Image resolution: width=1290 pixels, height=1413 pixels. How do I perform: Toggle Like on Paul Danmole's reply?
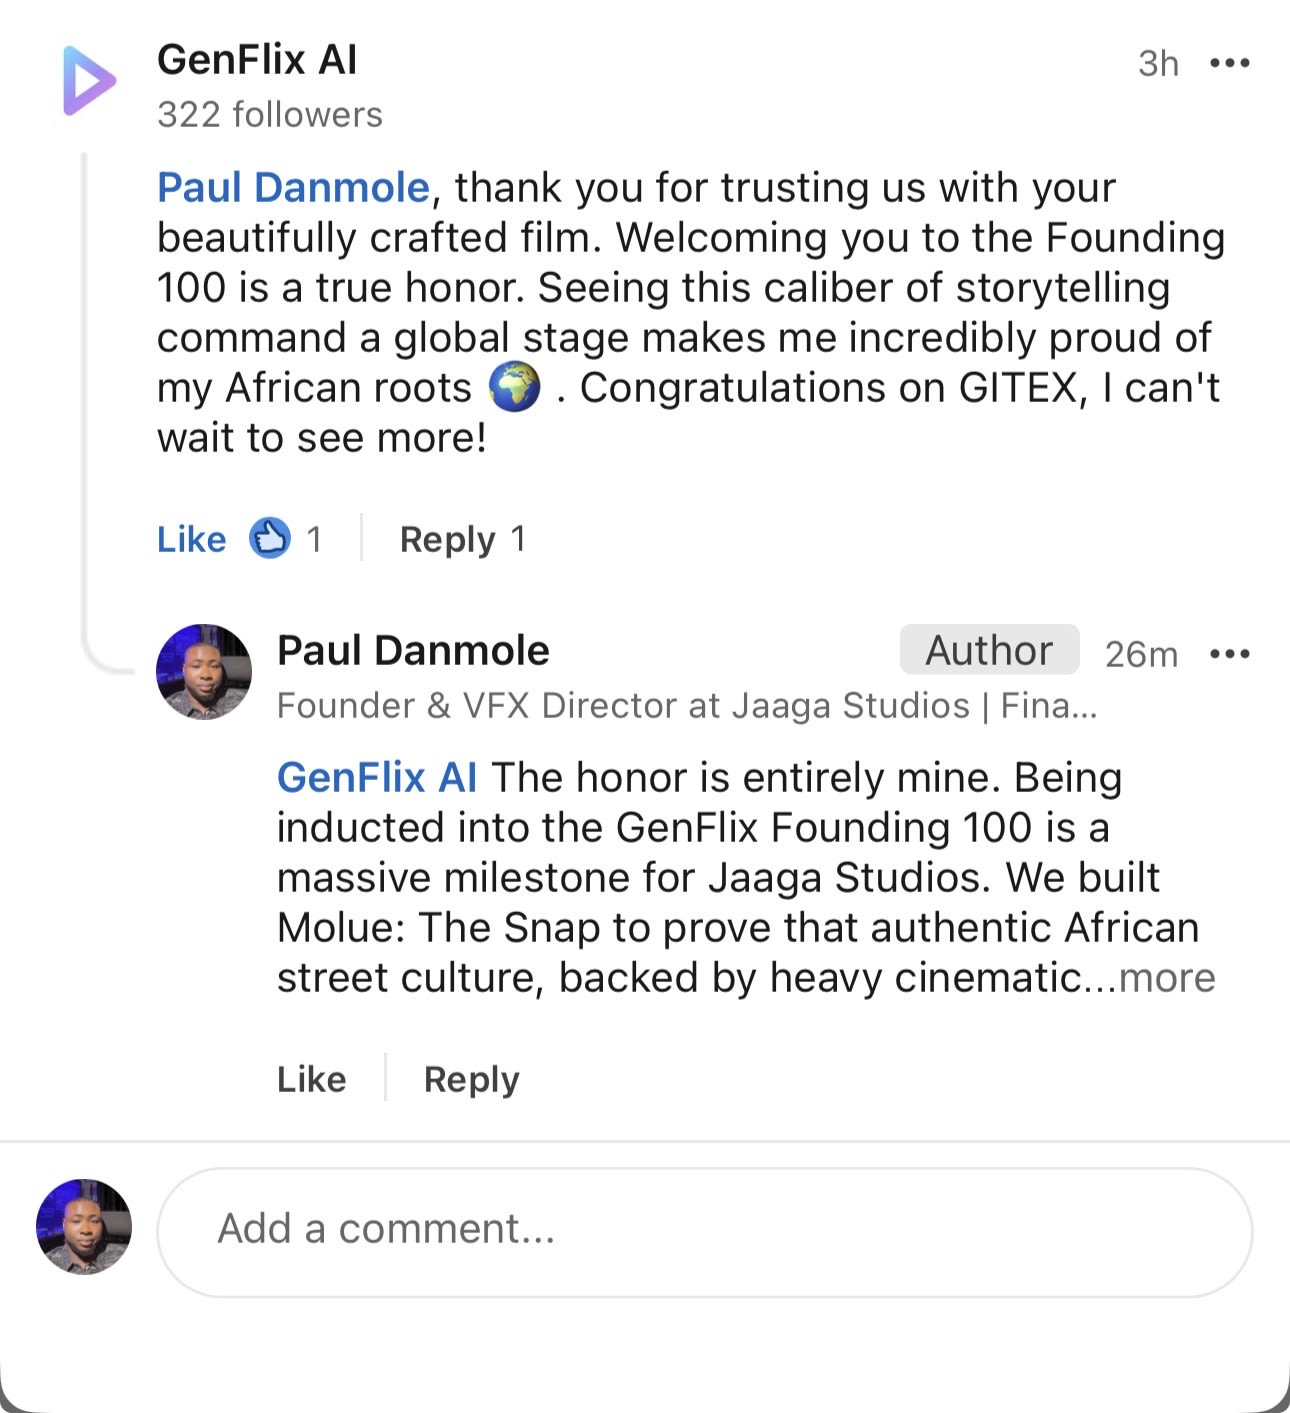(312, 1079)
